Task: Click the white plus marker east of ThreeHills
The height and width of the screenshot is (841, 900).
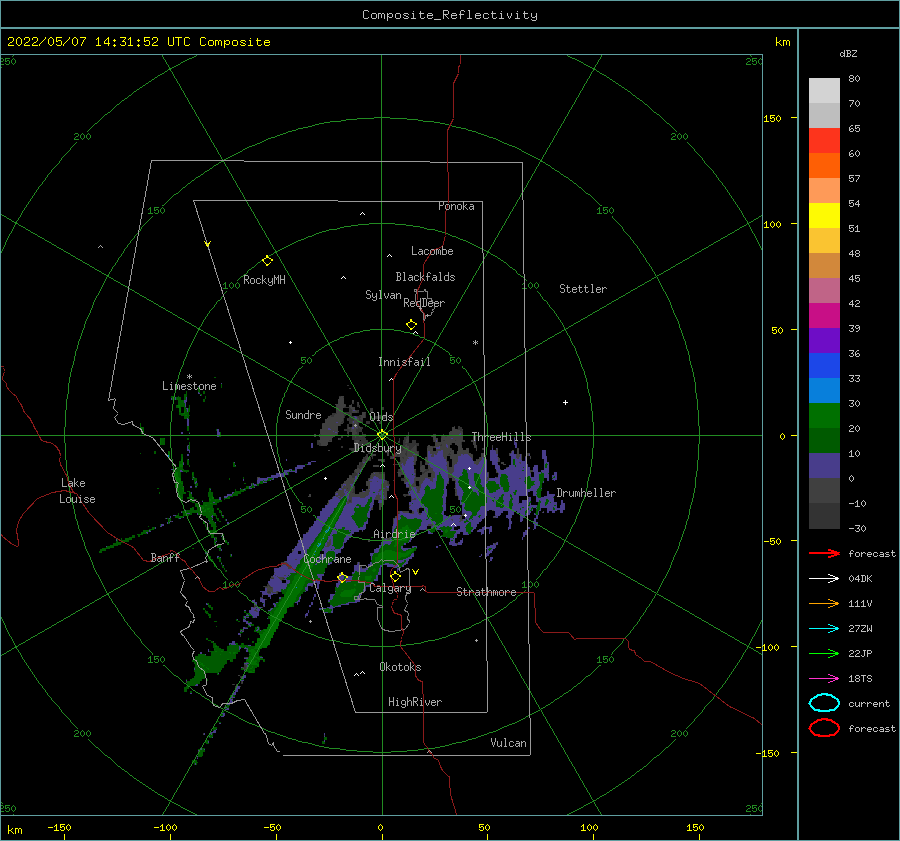Action: pyautogui.click(x=565, y=402)
